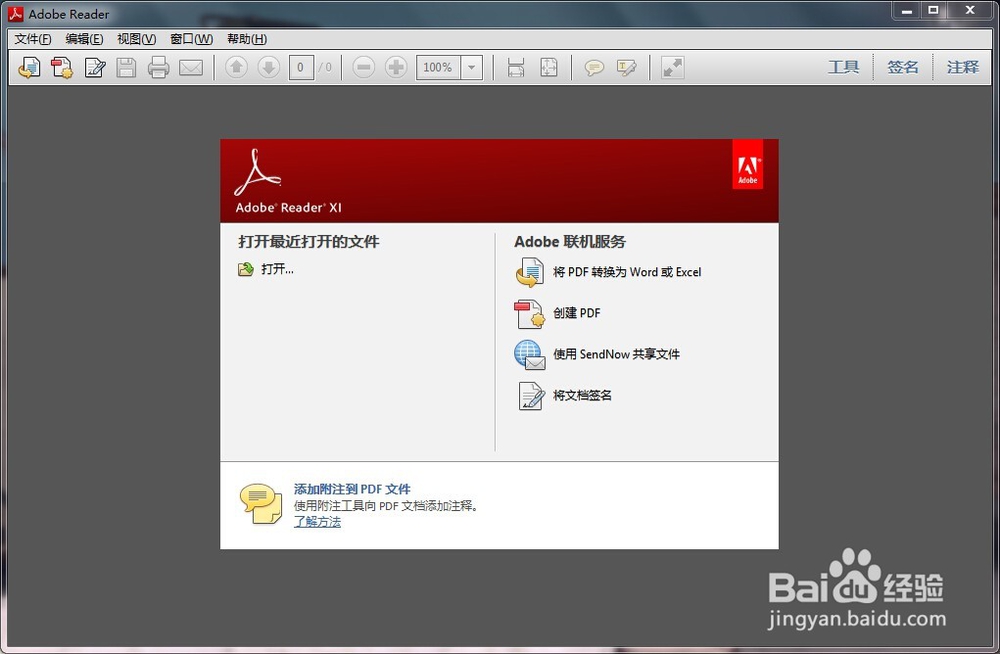Click the fit width scrolling mode icon

516,67
